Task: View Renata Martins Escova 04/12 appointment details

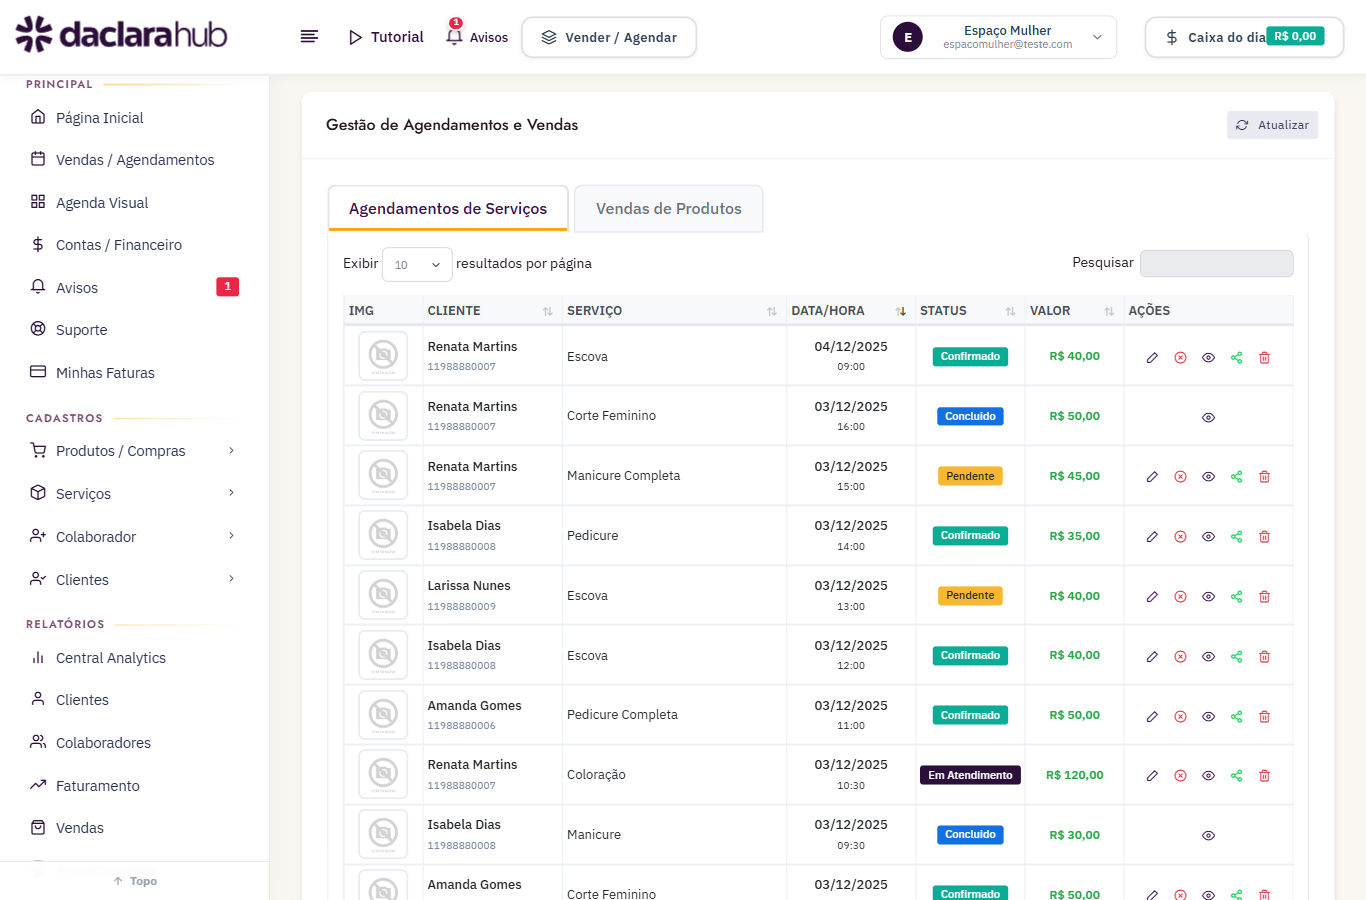Action: pyautogui.click(x=1208, y=357)
